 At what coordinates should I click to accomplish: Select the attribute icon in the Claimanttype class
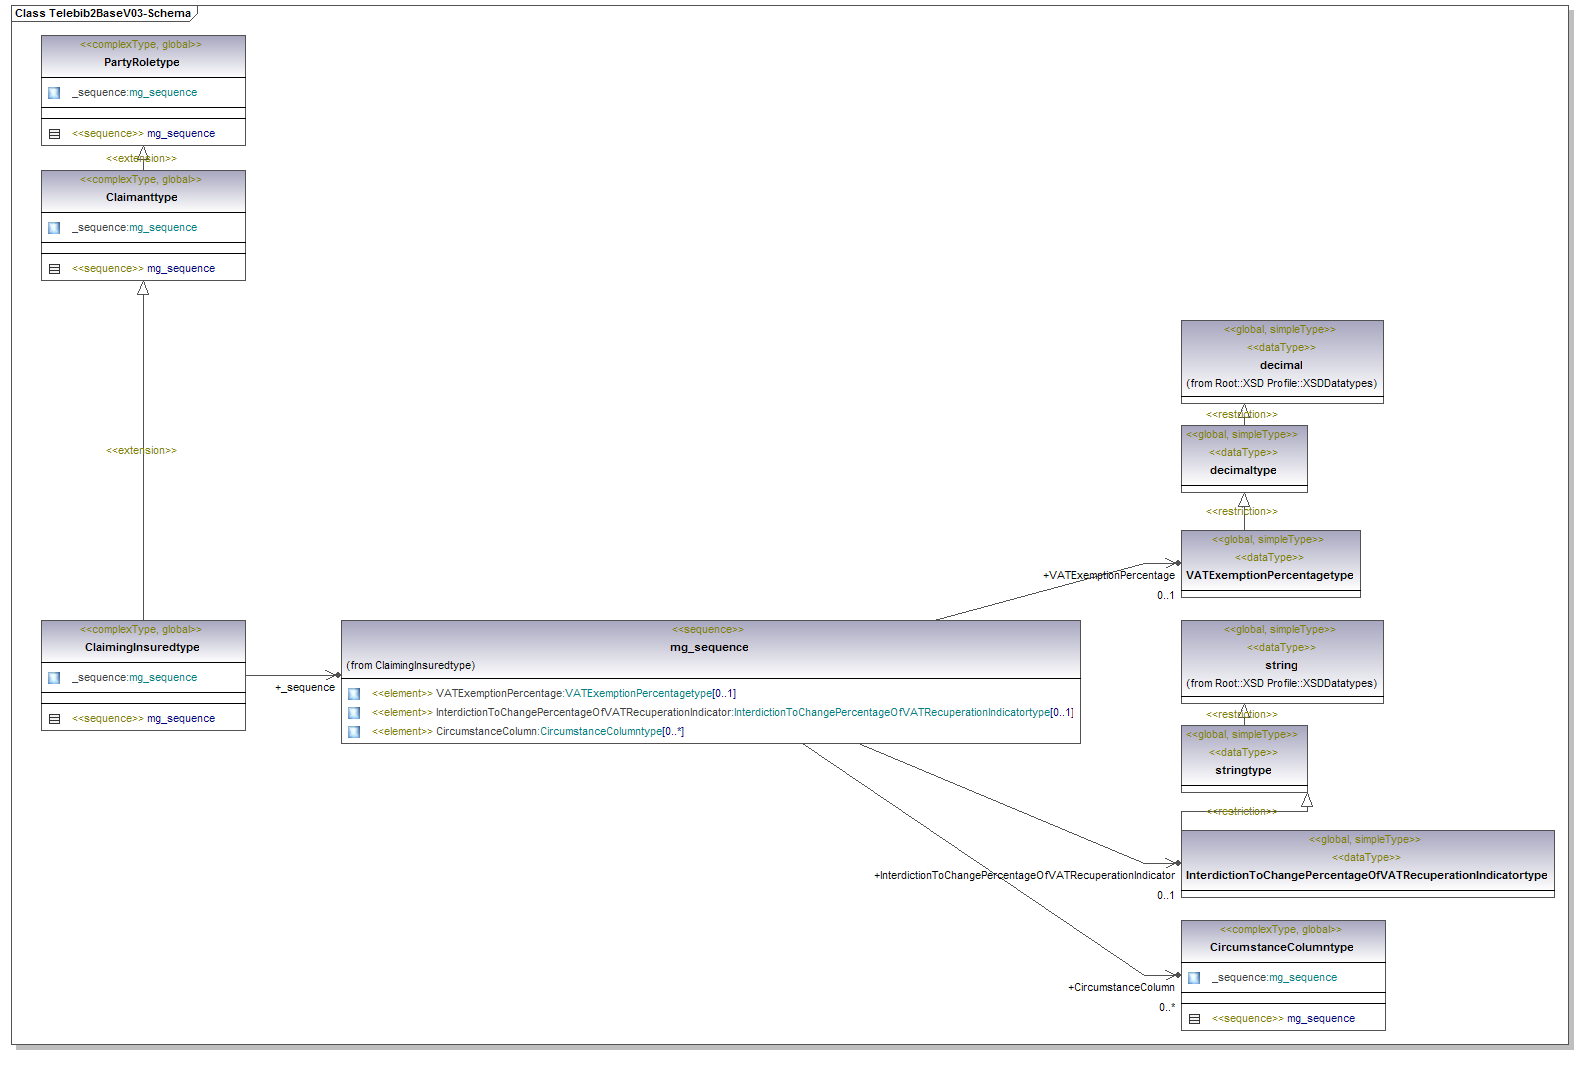click(x=54, y=228)
